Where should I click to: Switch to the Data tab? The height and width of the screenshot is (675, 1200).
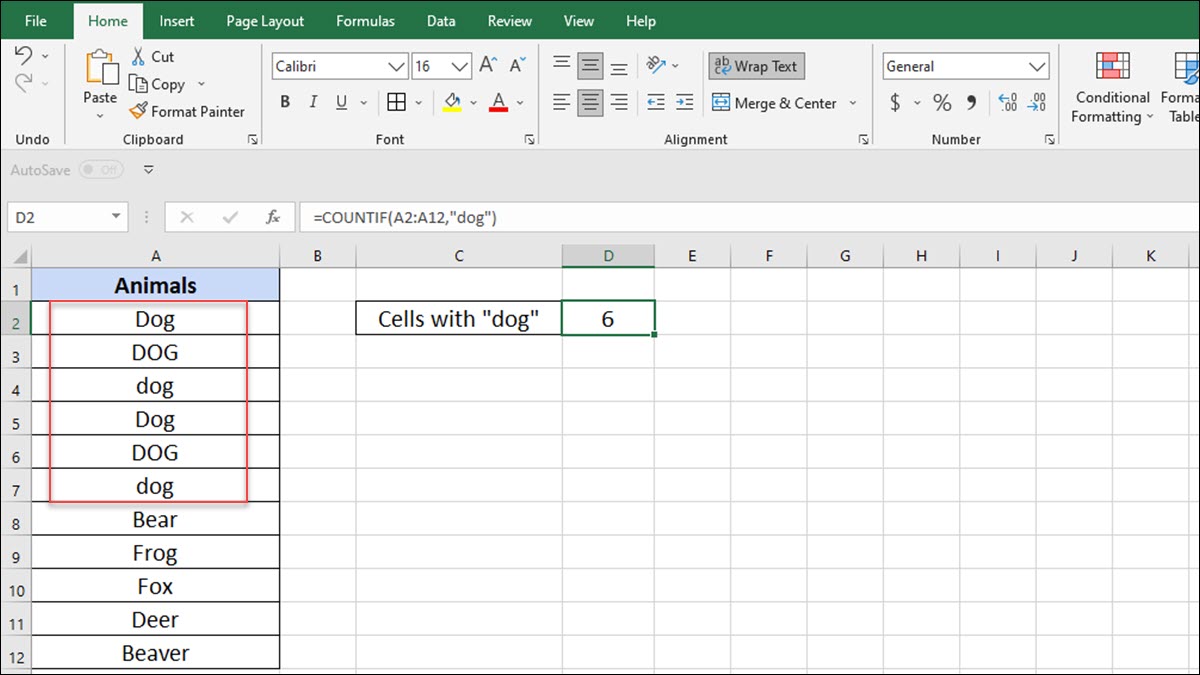pos(441,21)
